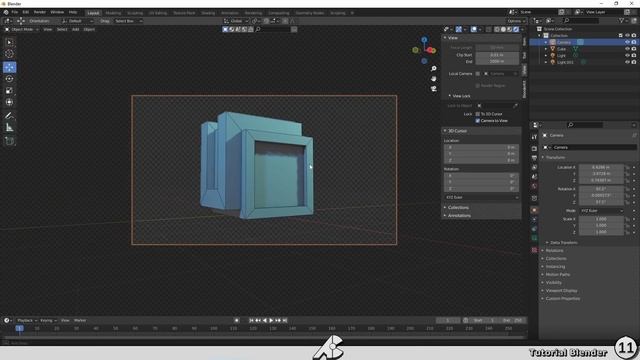Expand the Light.001 item in outliner
The image size is (640, 360).
(x=546, y=62)
